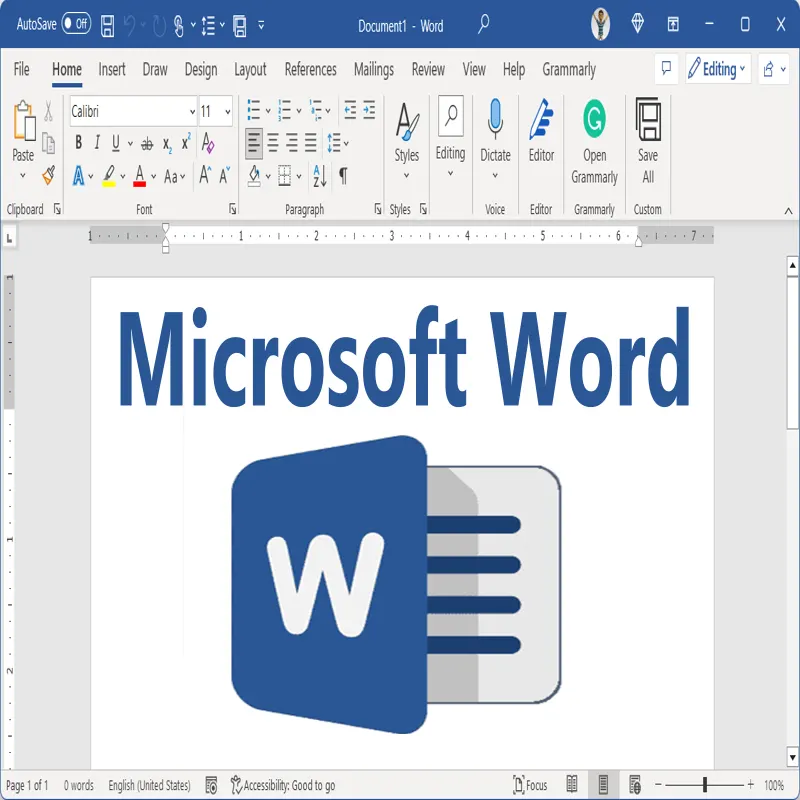
Task: Expand the Styles gallery dropdown
Action: [407, 176]
